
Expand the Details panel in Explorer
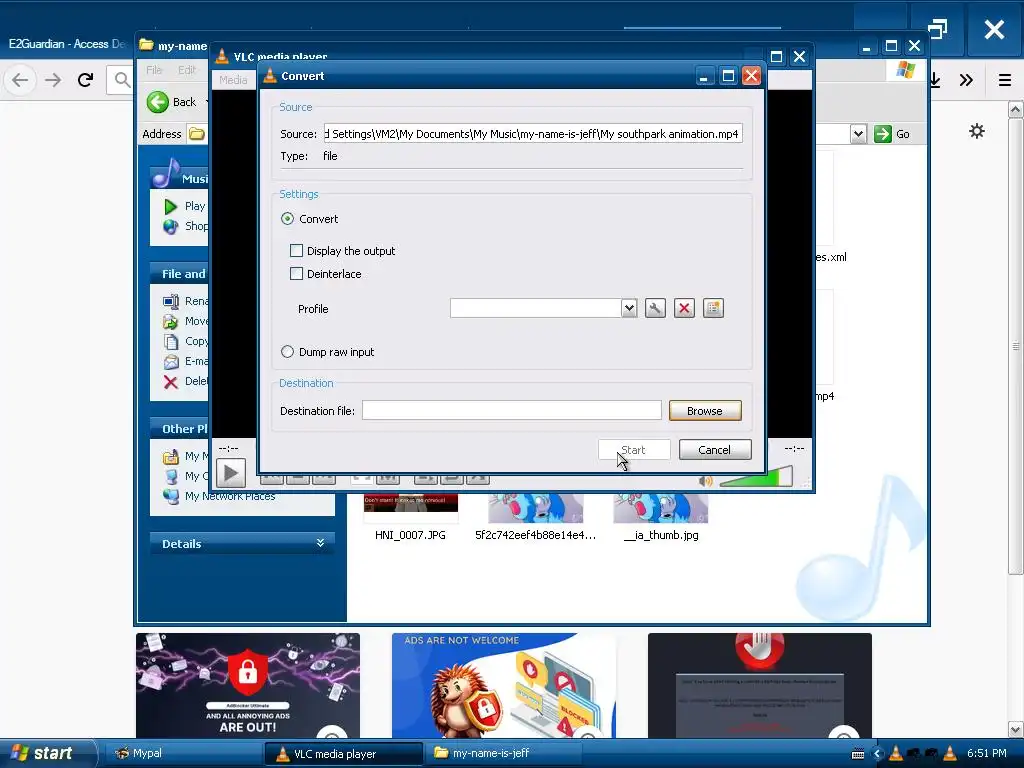pyautogui.click(x=320, y=543)
